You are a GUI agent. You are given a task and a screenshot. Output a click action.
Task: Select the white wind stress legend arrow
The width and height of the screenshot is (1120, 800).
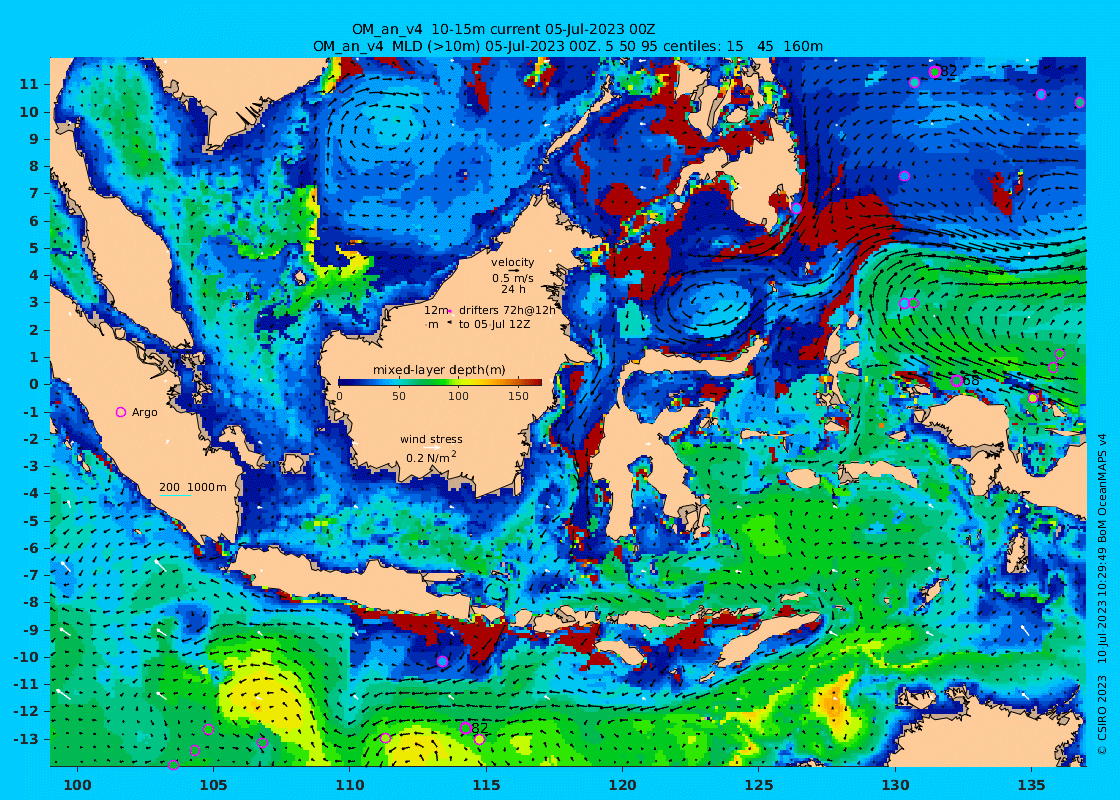431,449
